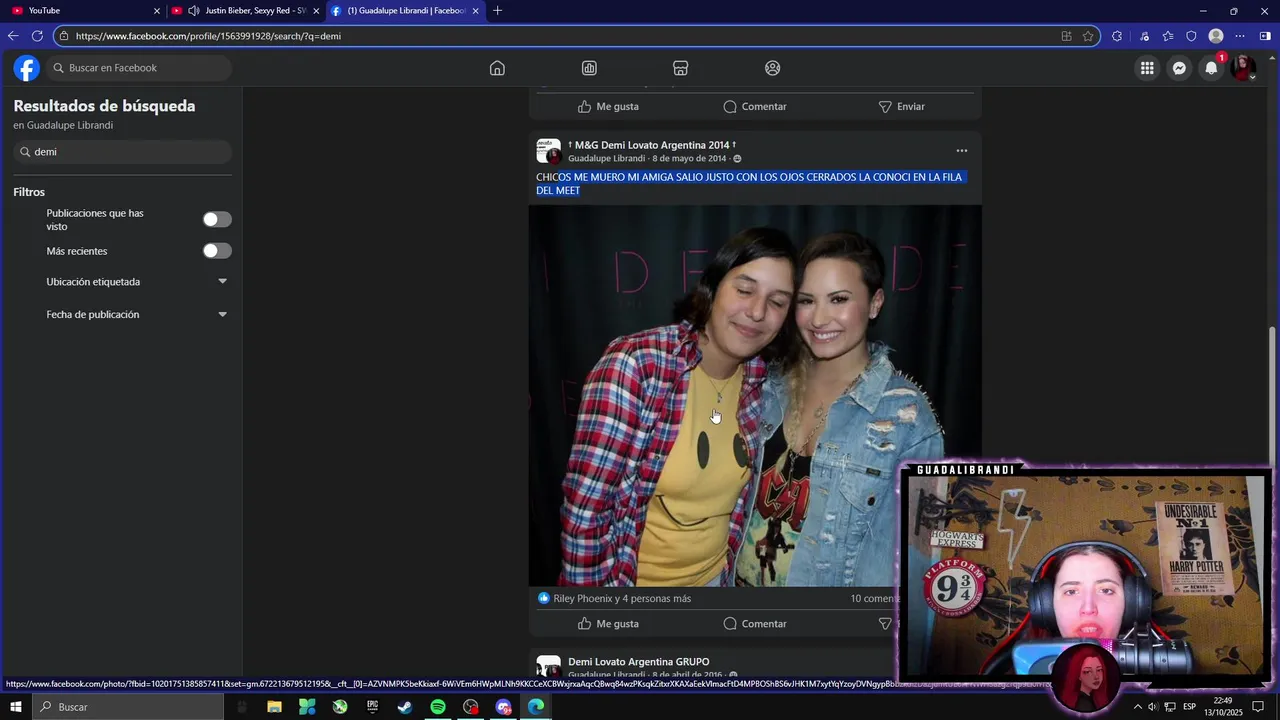
Task: Open the M&G group avatar on the post
Action: point(548,151)
